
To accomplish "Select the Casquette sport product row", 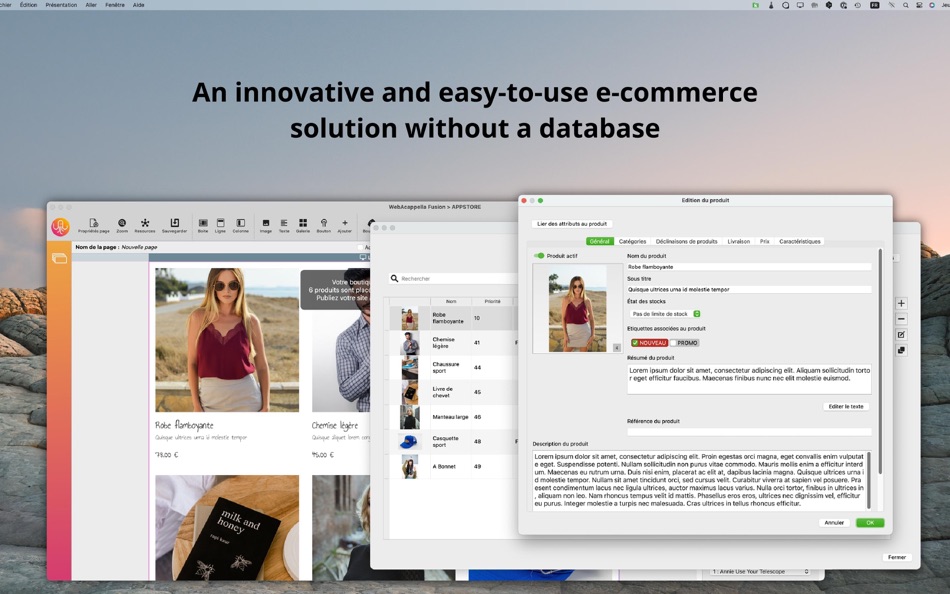I will pyautogui.click(x=451, y=442).
